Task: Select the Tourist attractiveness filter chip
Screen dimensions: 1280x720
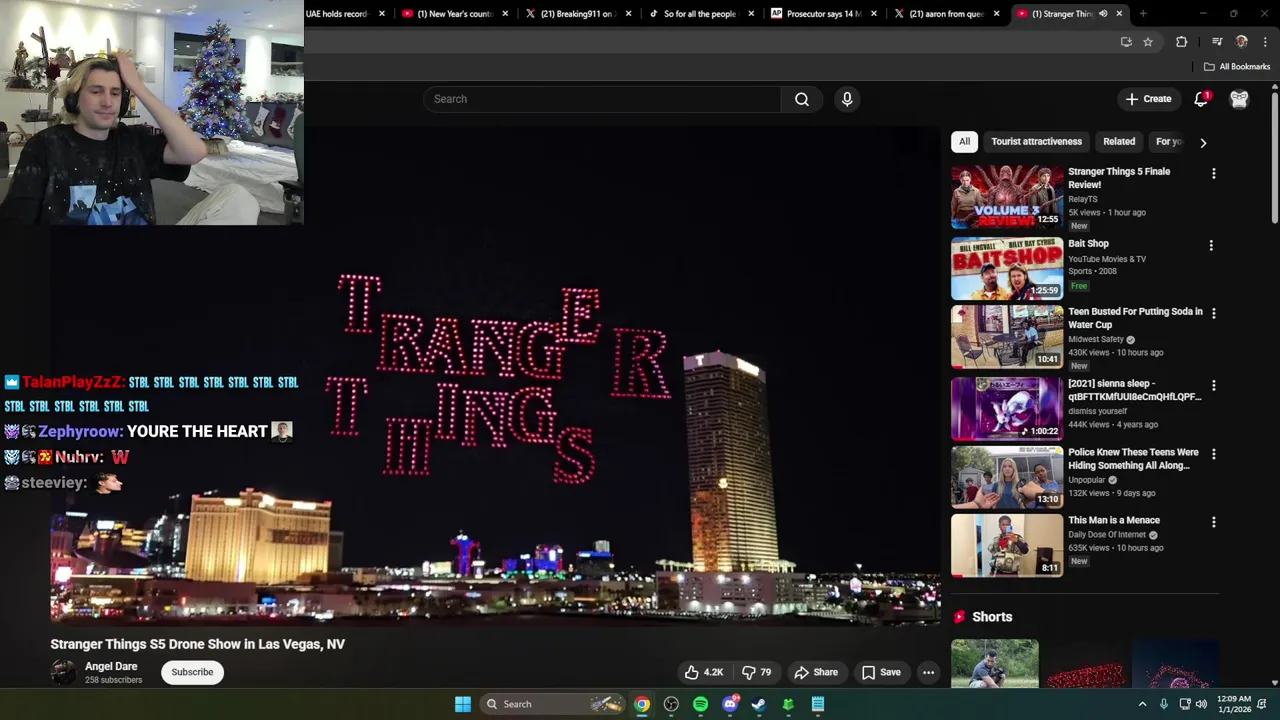Action: coord(1036,142)
